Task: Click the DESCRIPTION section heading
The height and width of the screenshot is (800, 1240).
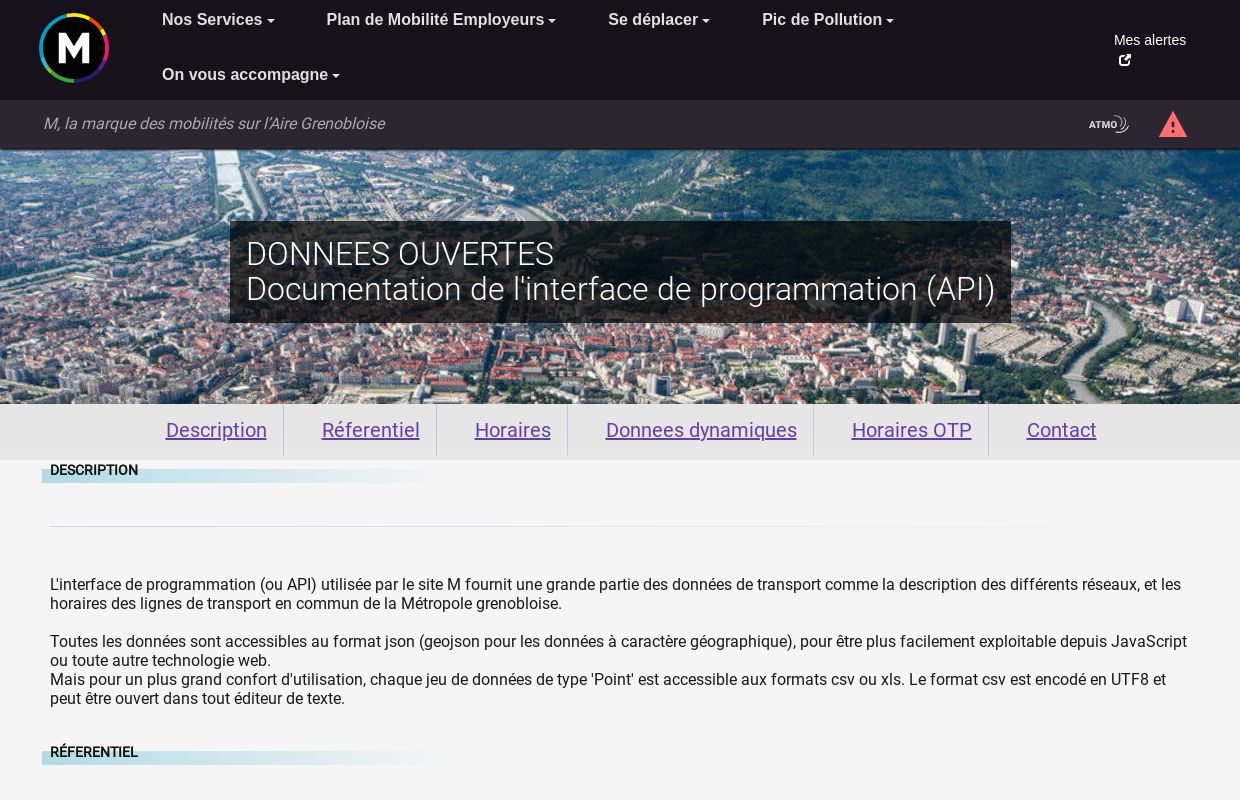Action: pyautogui.click(x=94, y=470)
